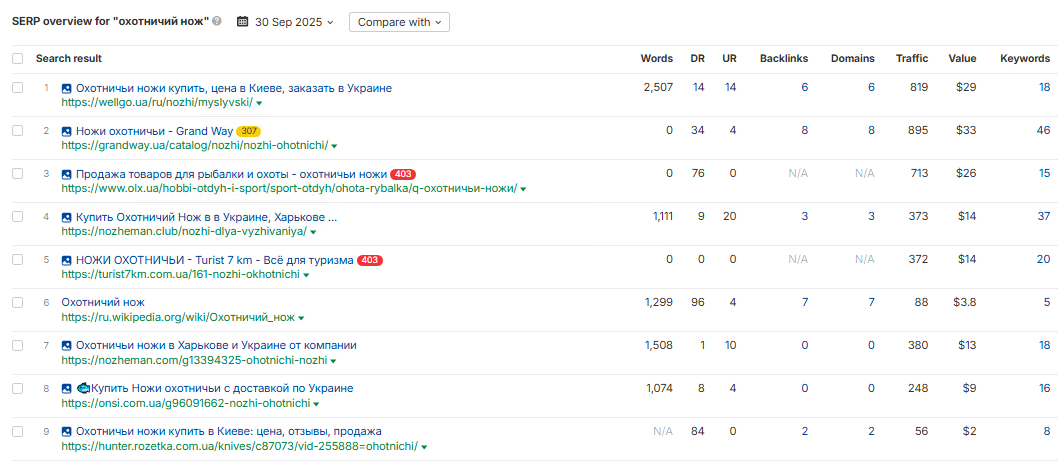Image resolution: width=1058 pixels, height=463 pixels.
Task: Open the Ножи охотничьи - Grand Way title link
Action: pos(155,131)
